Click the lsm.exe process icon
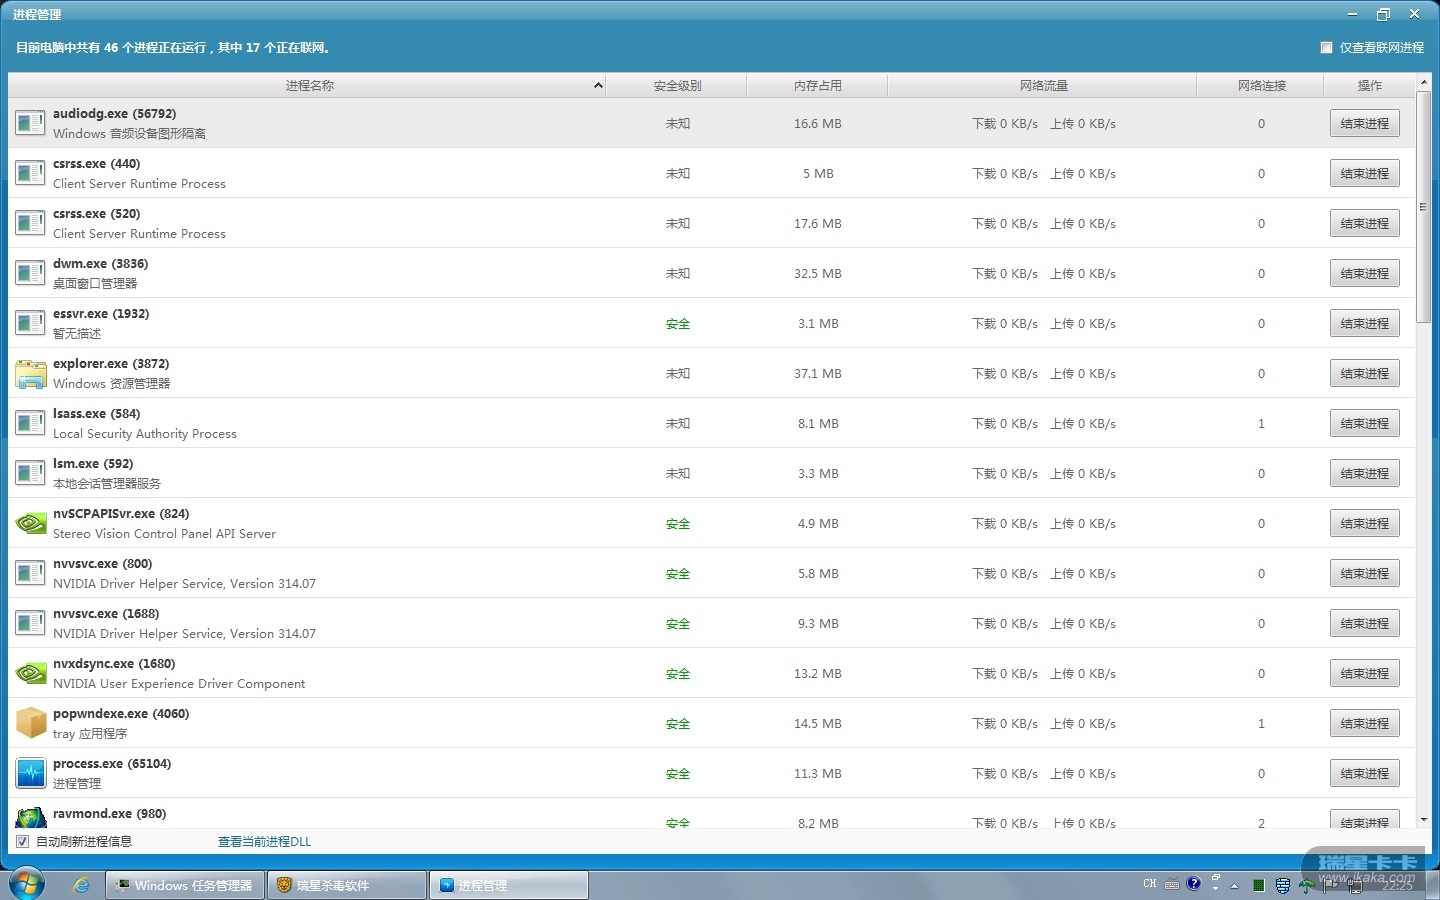This screenshot has width=1440, height=900. (31, 473)
